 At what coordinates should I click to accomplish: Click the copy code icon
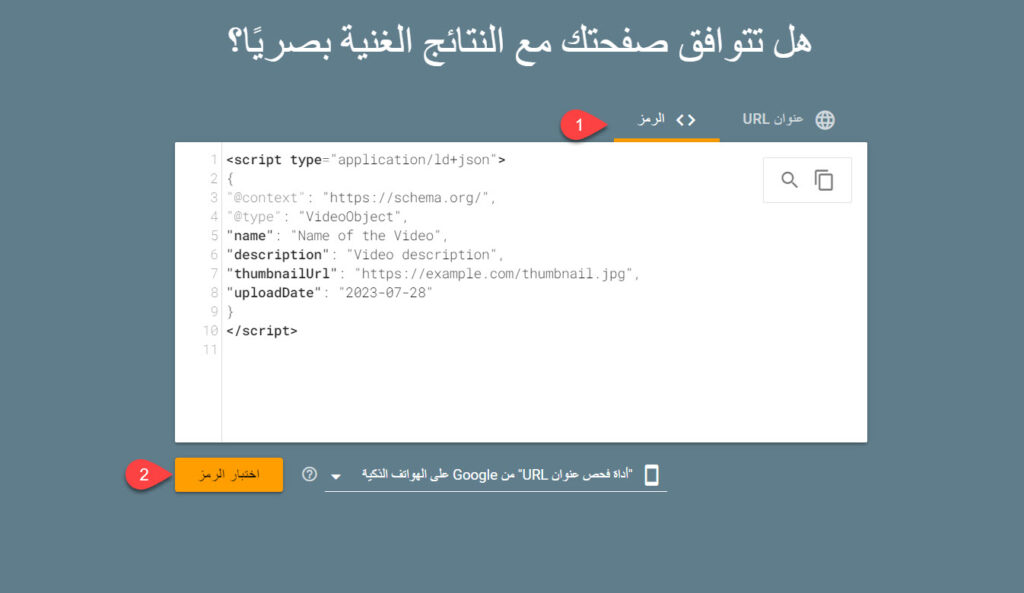[824, 180]
